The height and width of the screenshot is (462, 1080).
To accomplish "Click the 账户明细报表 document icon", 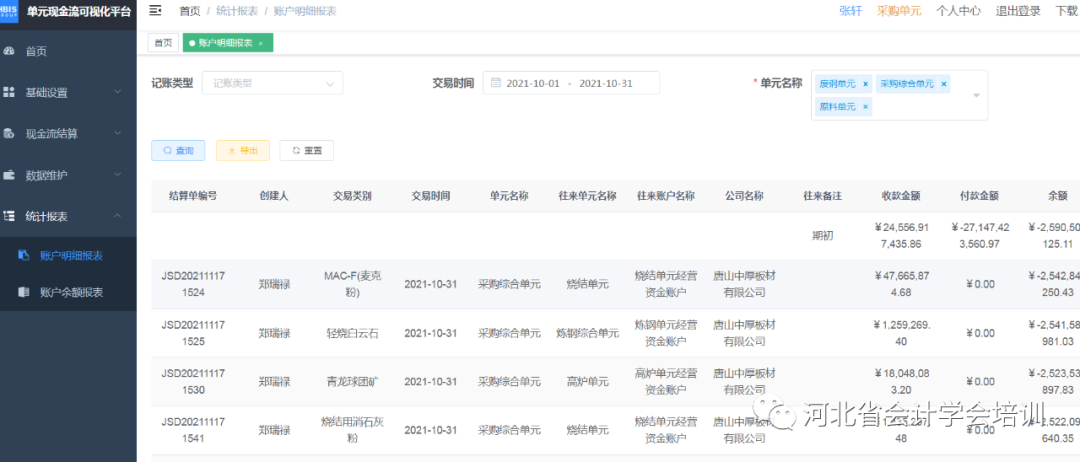I will point(24,255).
